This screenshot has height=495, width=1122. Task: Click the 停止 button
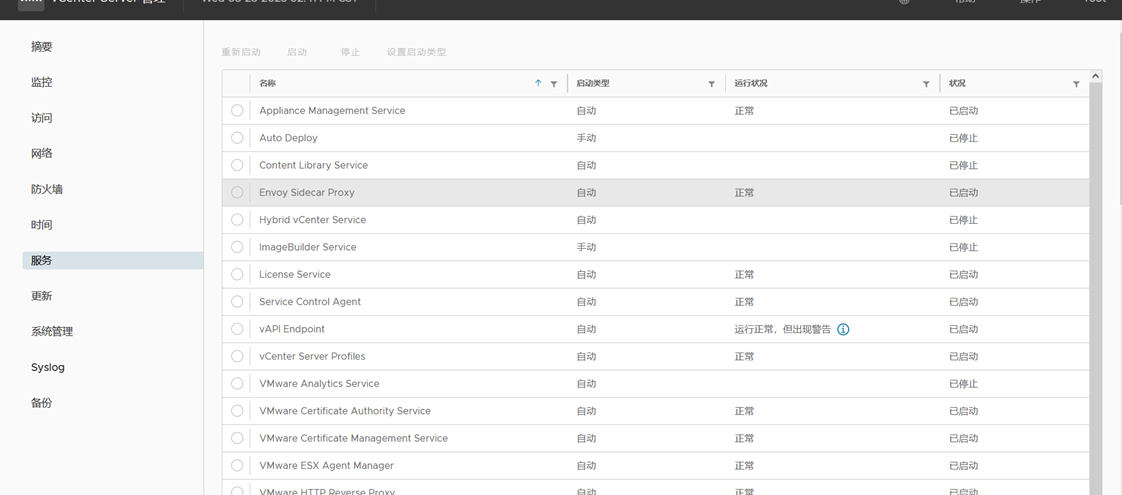[351, 52]
